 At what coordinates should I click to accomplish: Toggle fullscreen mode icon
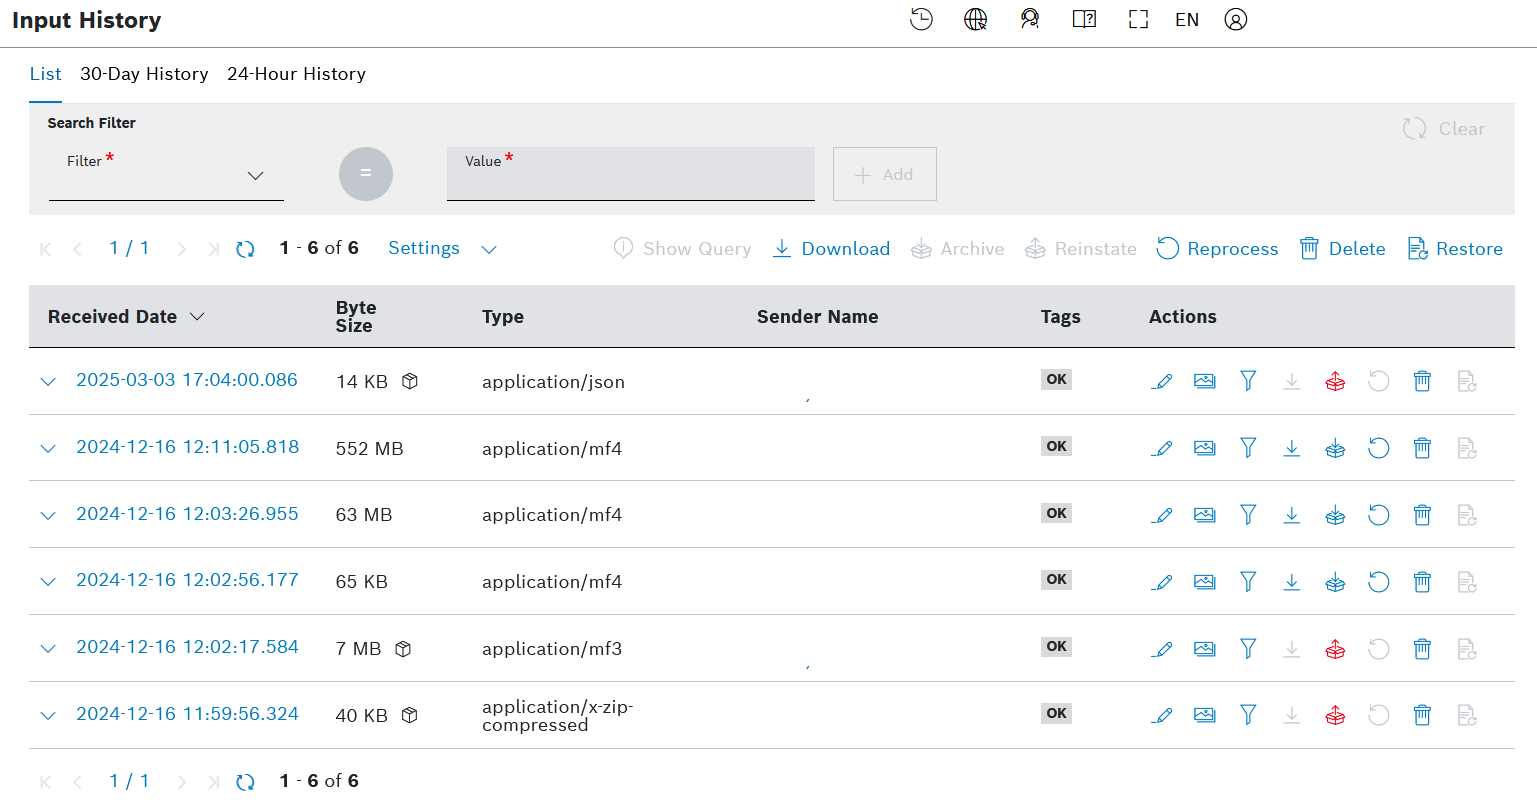[1138, 20]
